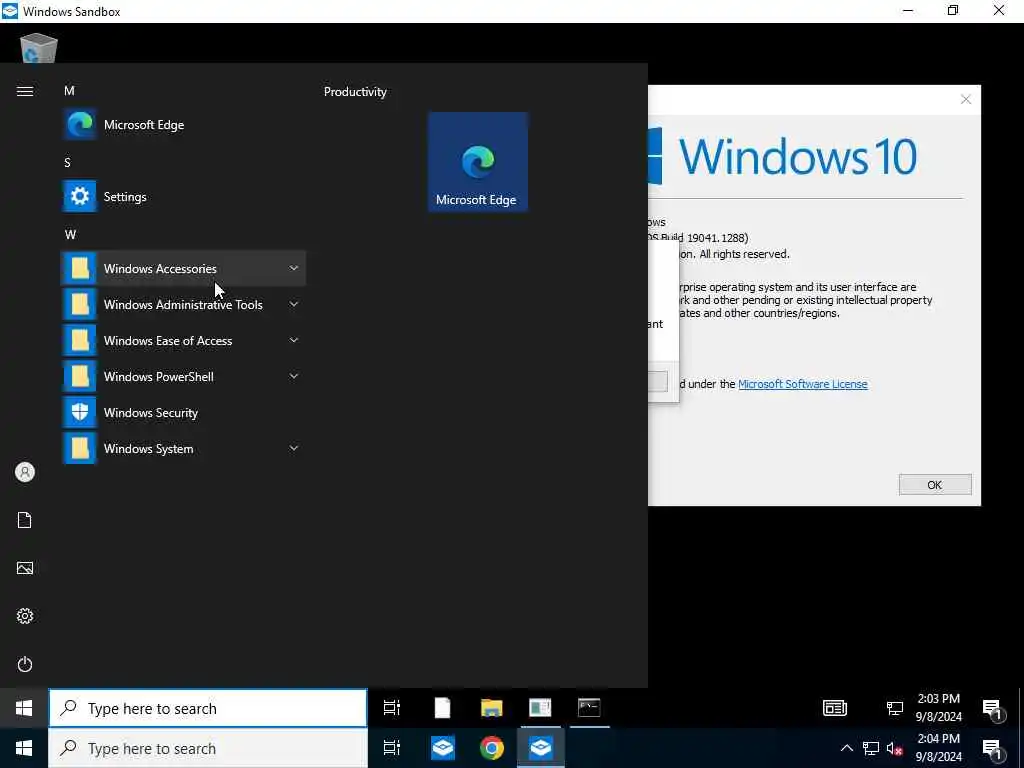This screenshot has height=768, width=1024.
Task: Open the About Windows app on sandbox taskbar
Action: (540, 708)
